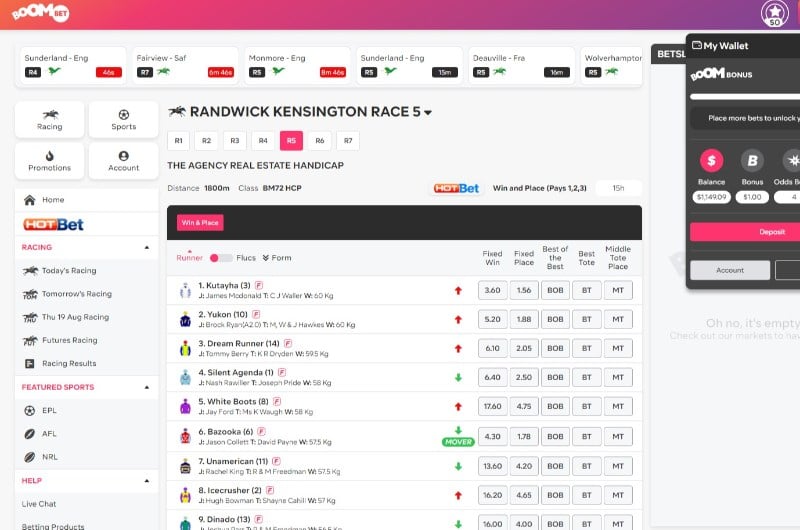This screenshot has width=800, height=530.
Task: Click the $1,149.09 balance value
Action: click(711, 197)
